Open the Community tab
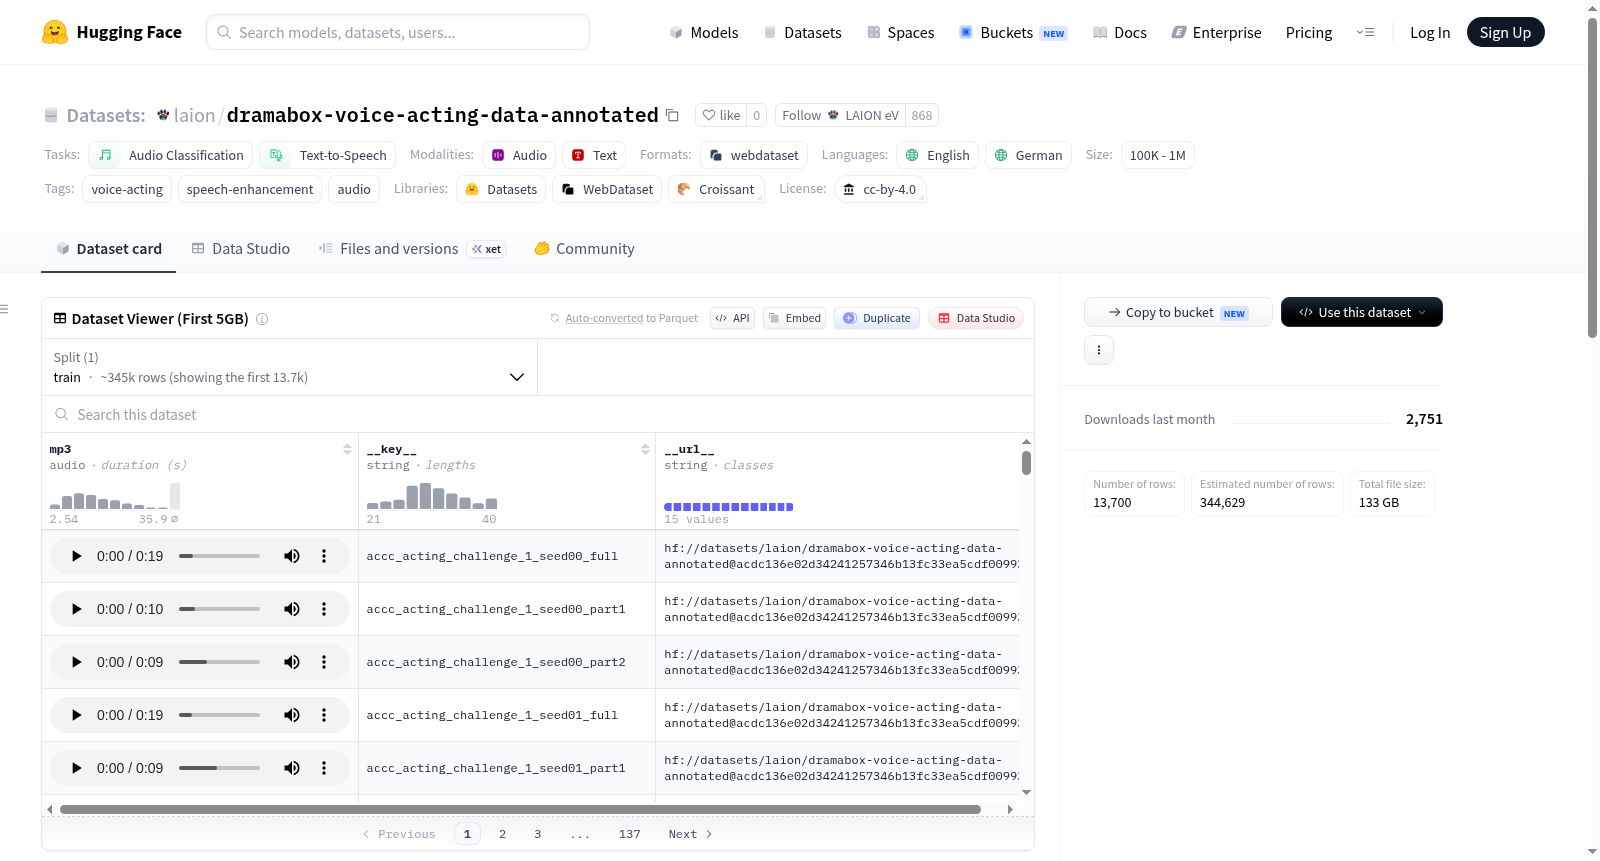1600x861 pixels. click(x=585, y=248)
